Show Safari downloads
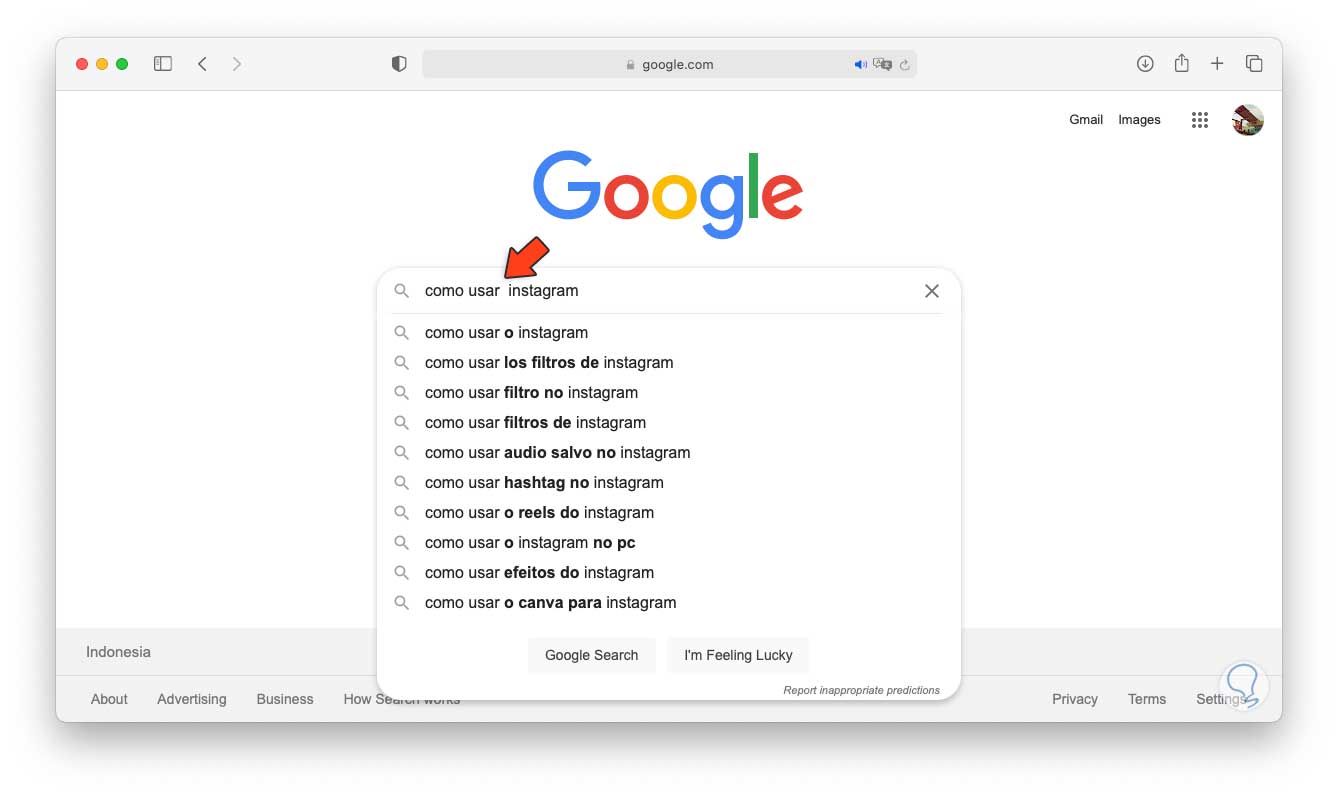The image size is (1338, 796). 1145,64
